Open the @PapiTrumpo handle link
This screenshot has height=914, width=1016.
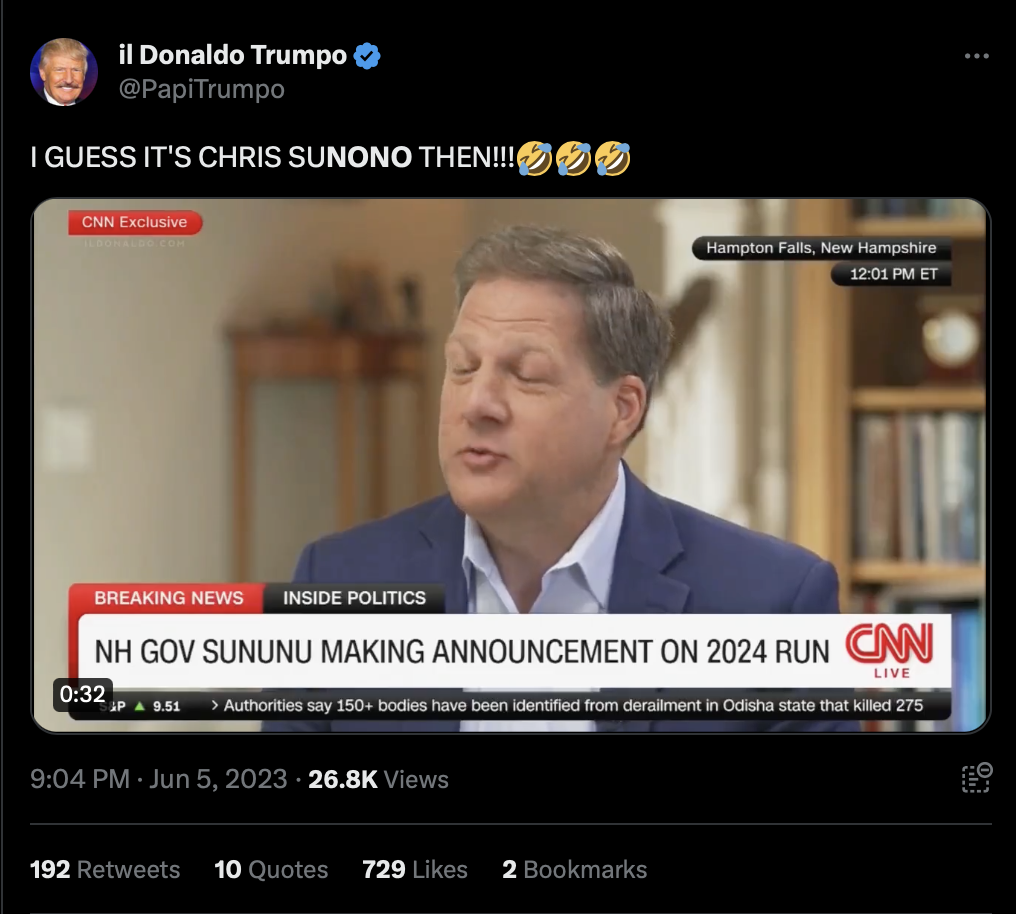tap(202, 89)
